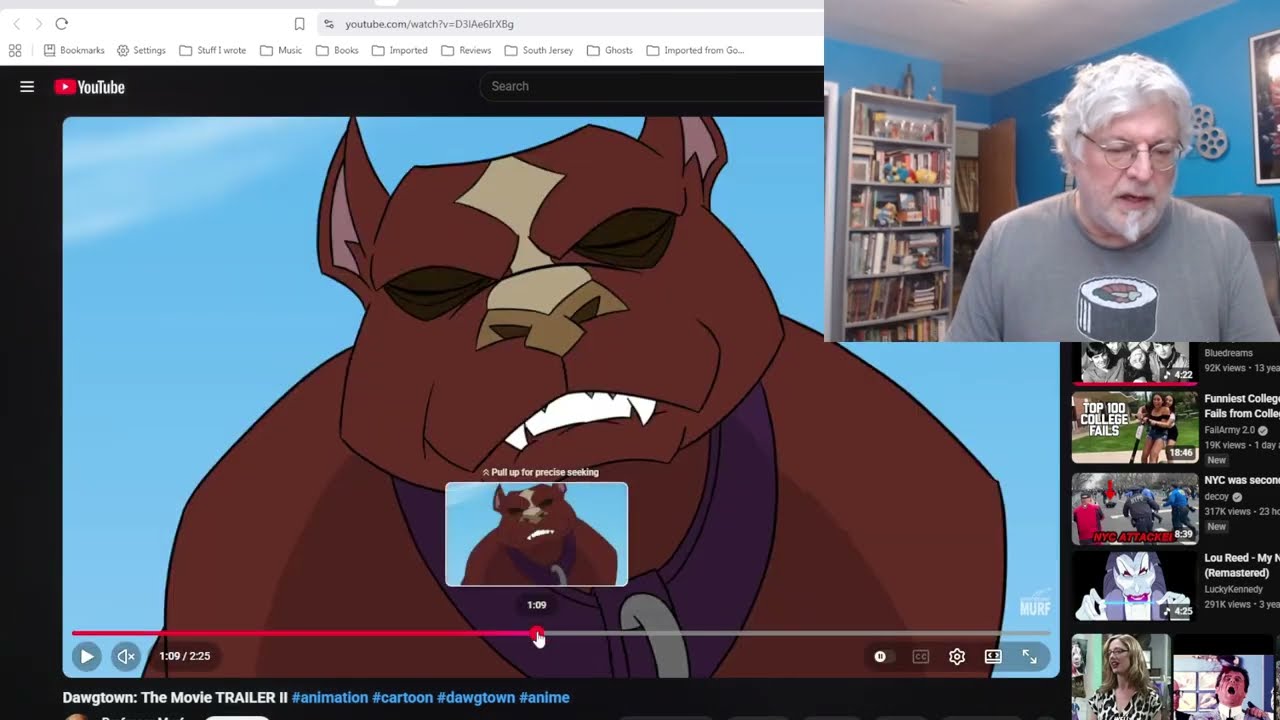The height and width of the screenshot is (720, 1280).
Task: Open the Top 100 College Fails thumbnail
Action: point(1135,428)
